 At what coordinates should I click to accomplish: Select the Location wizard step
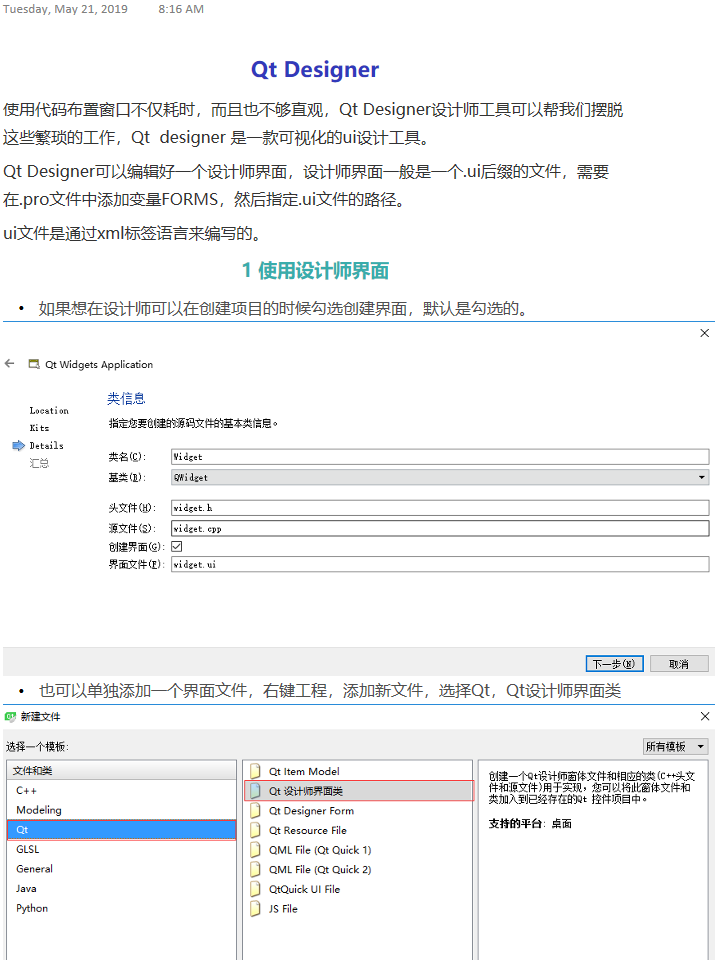tap(49, 410)
